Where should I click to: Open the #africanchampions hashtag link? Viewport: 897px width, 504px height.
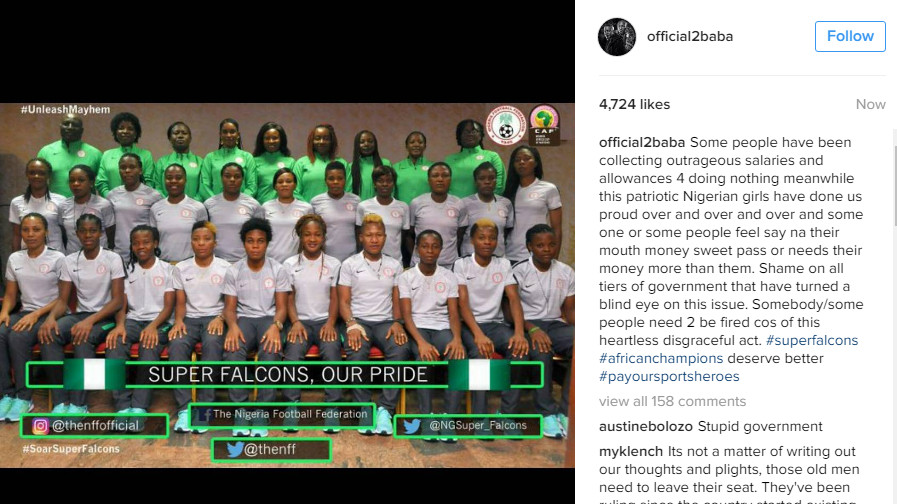(x=661, y=359)
